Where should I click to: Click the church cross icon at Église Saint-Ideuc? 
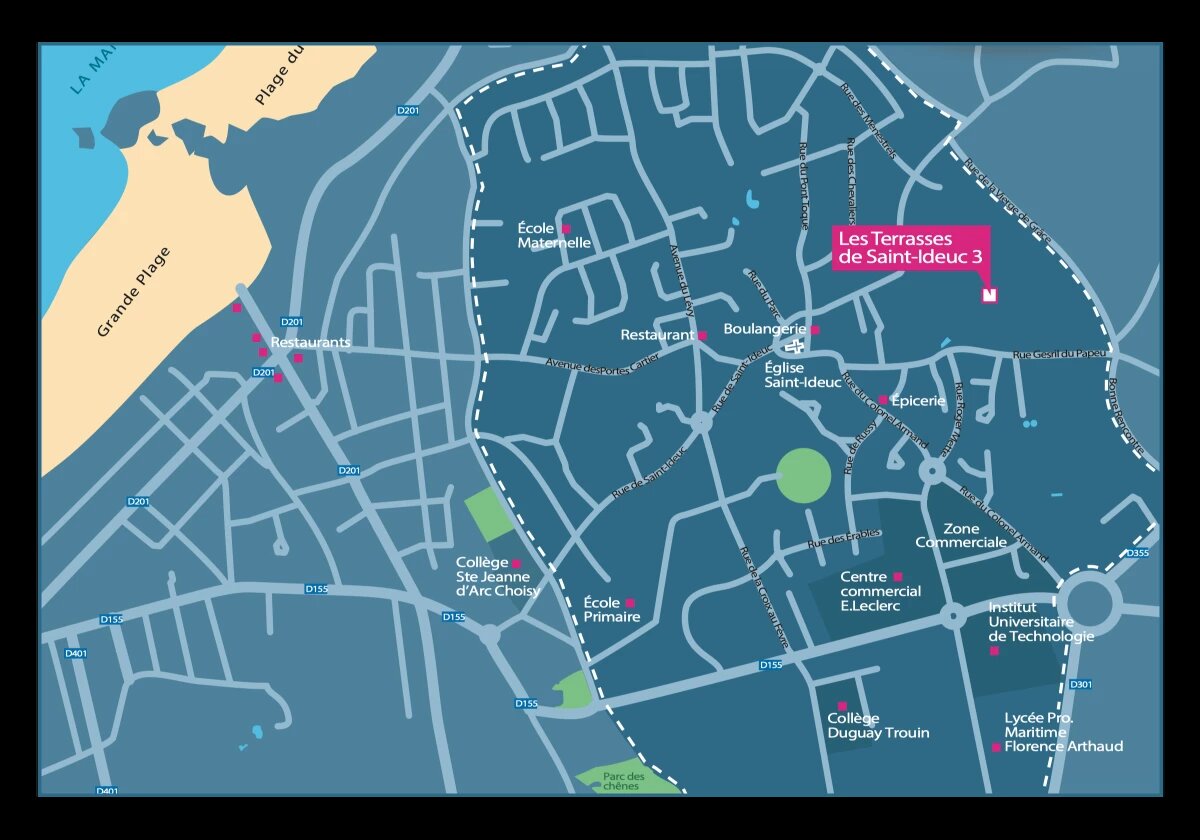tap(796, 347)
